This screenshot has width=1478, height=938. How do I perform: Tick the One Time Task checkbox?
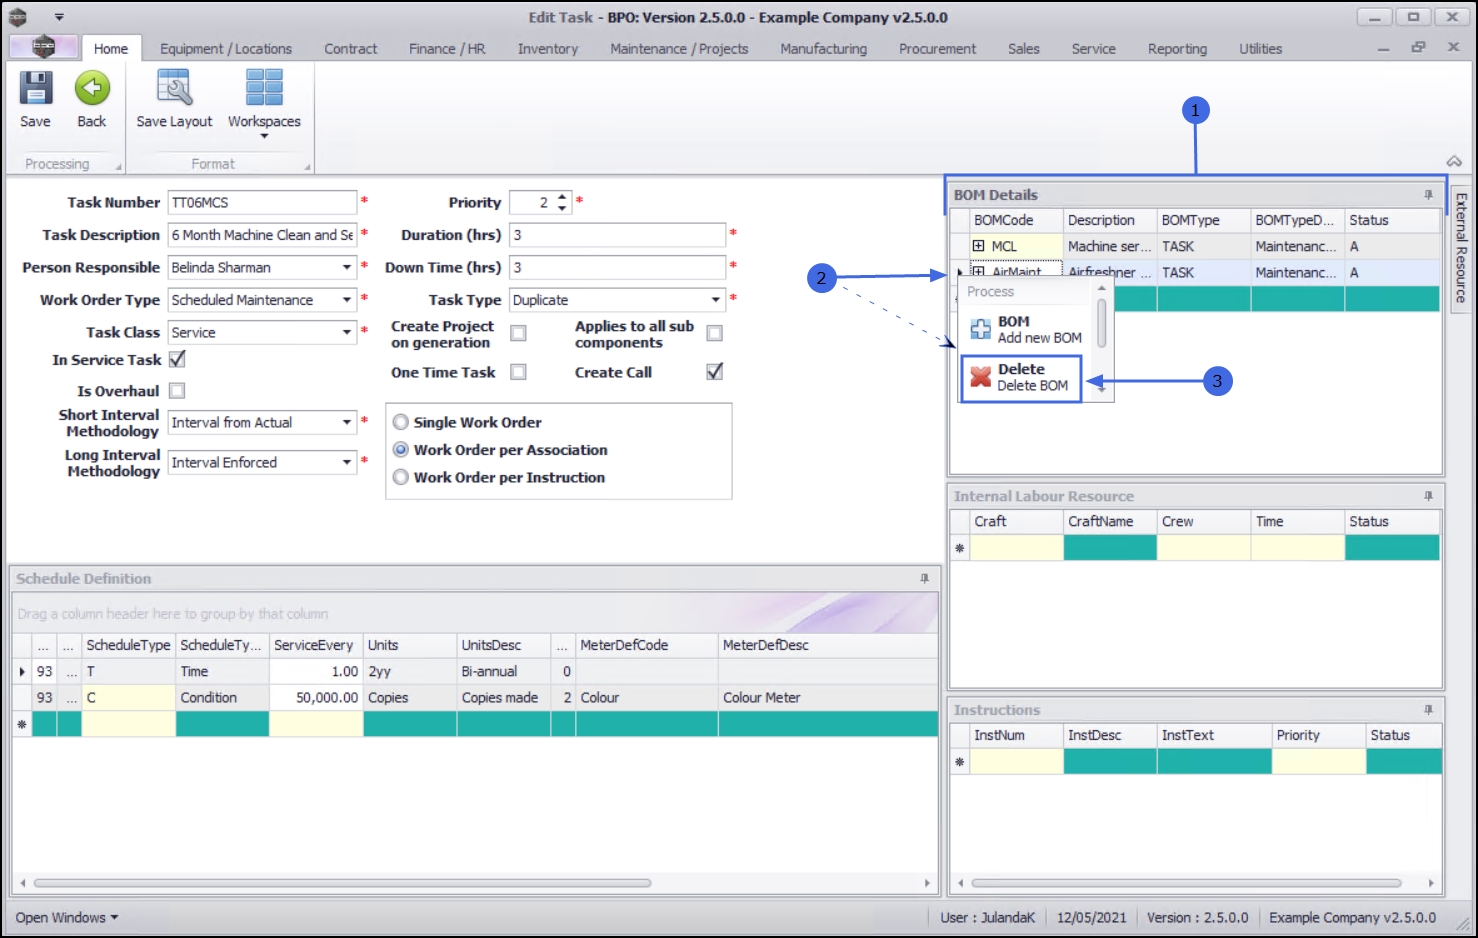[x=518, y=372]
